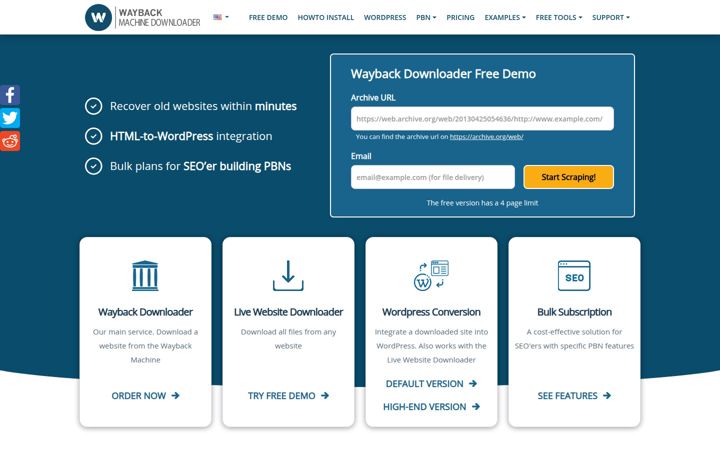Click SEE FEATURES on Bulk Subscription card

[x=574, y=396]
